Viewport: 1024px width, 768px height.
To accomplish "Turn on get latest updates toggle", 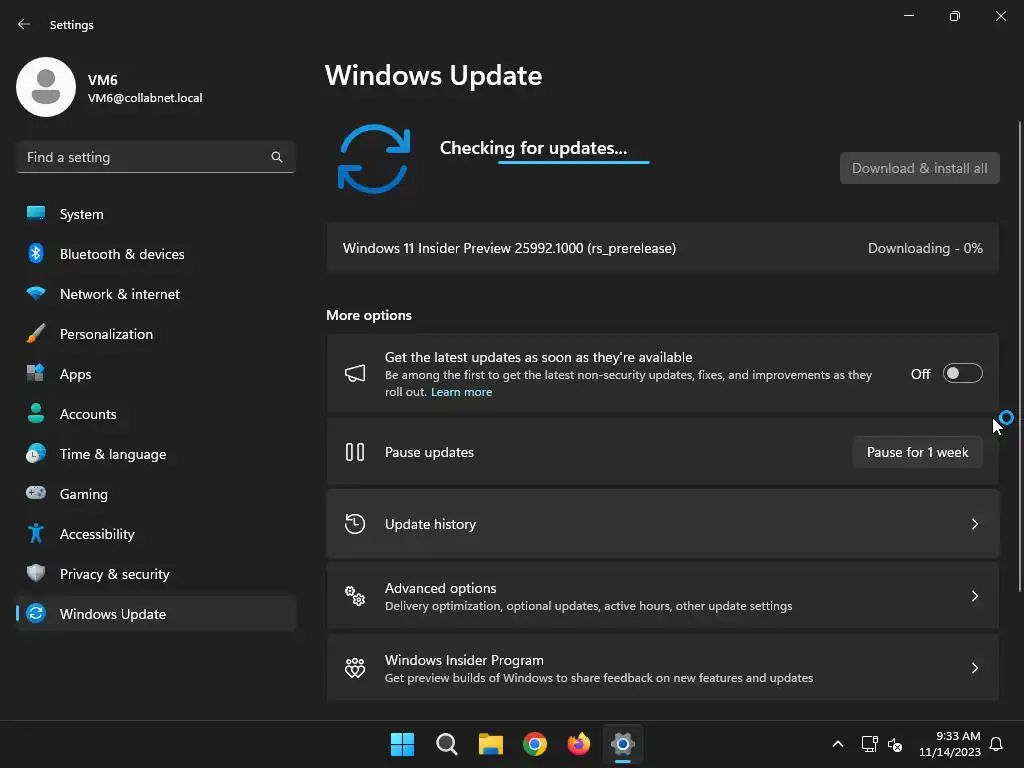I will [963, 374].
